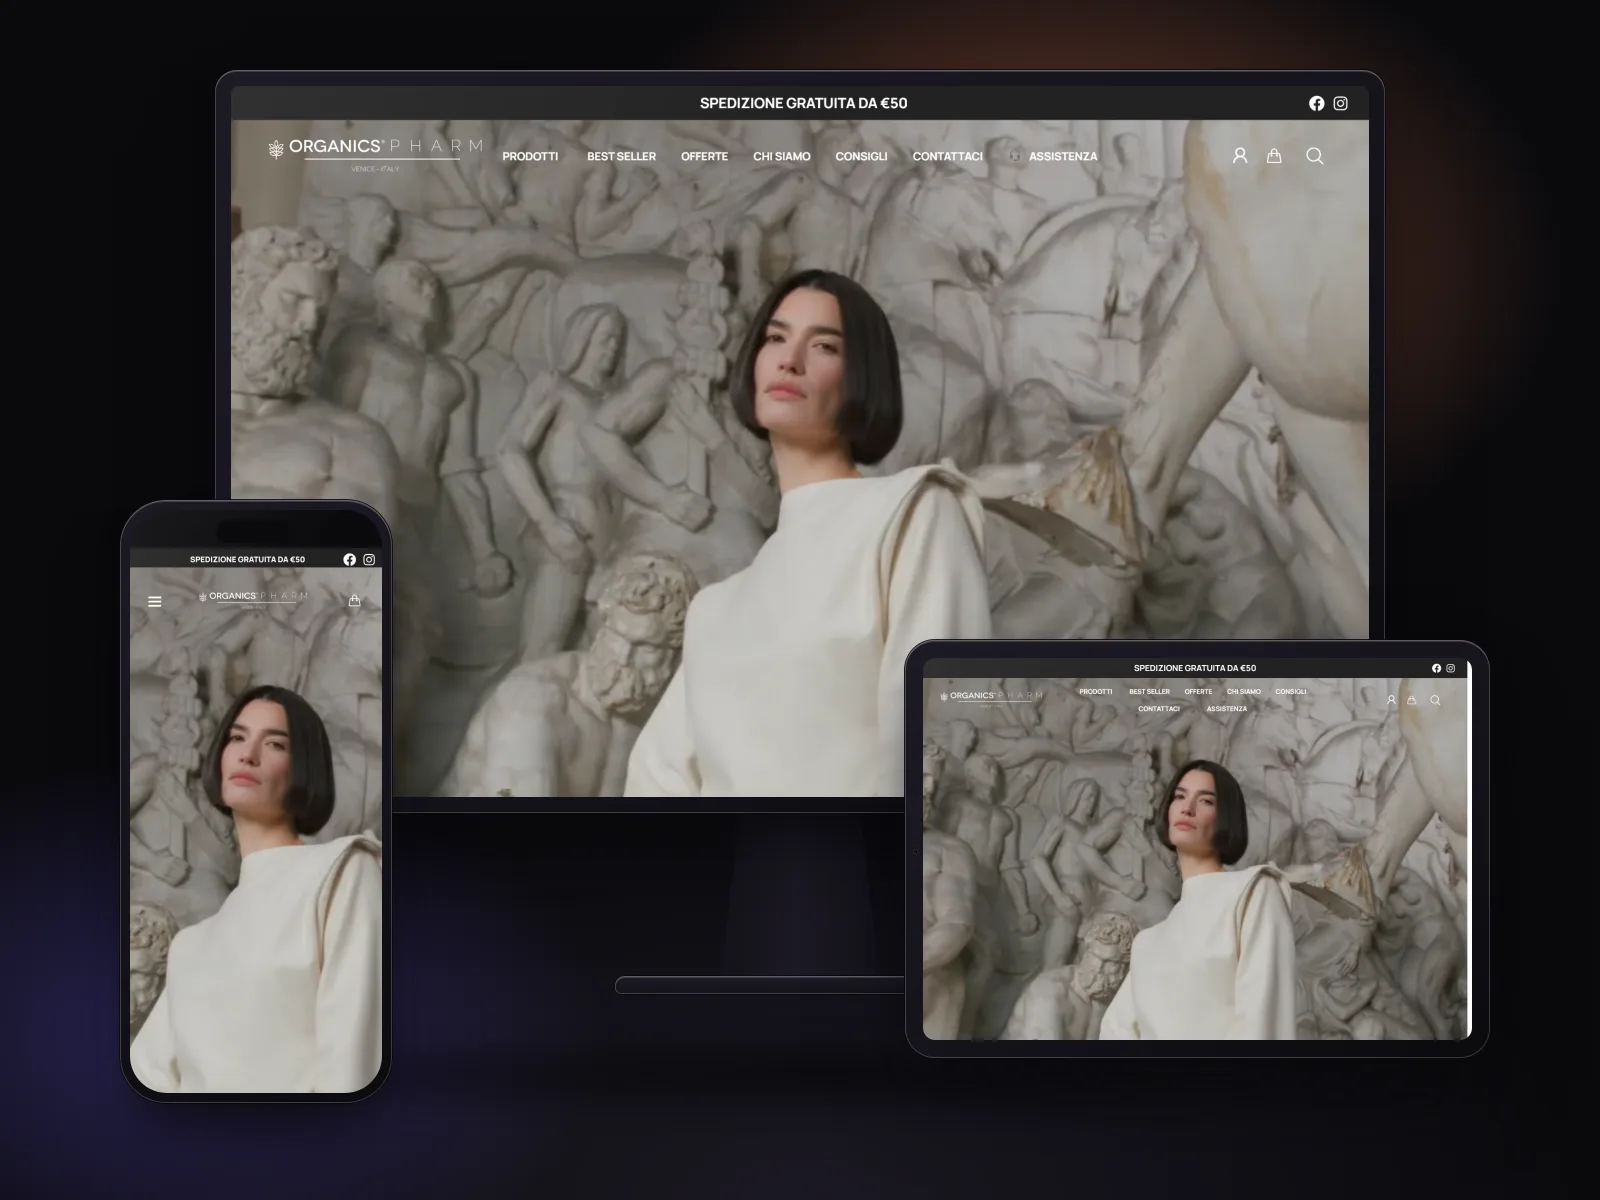Click Instagram icon on phone mockup
This screenshot has width=1600, height=1200.
pos(369,560)
